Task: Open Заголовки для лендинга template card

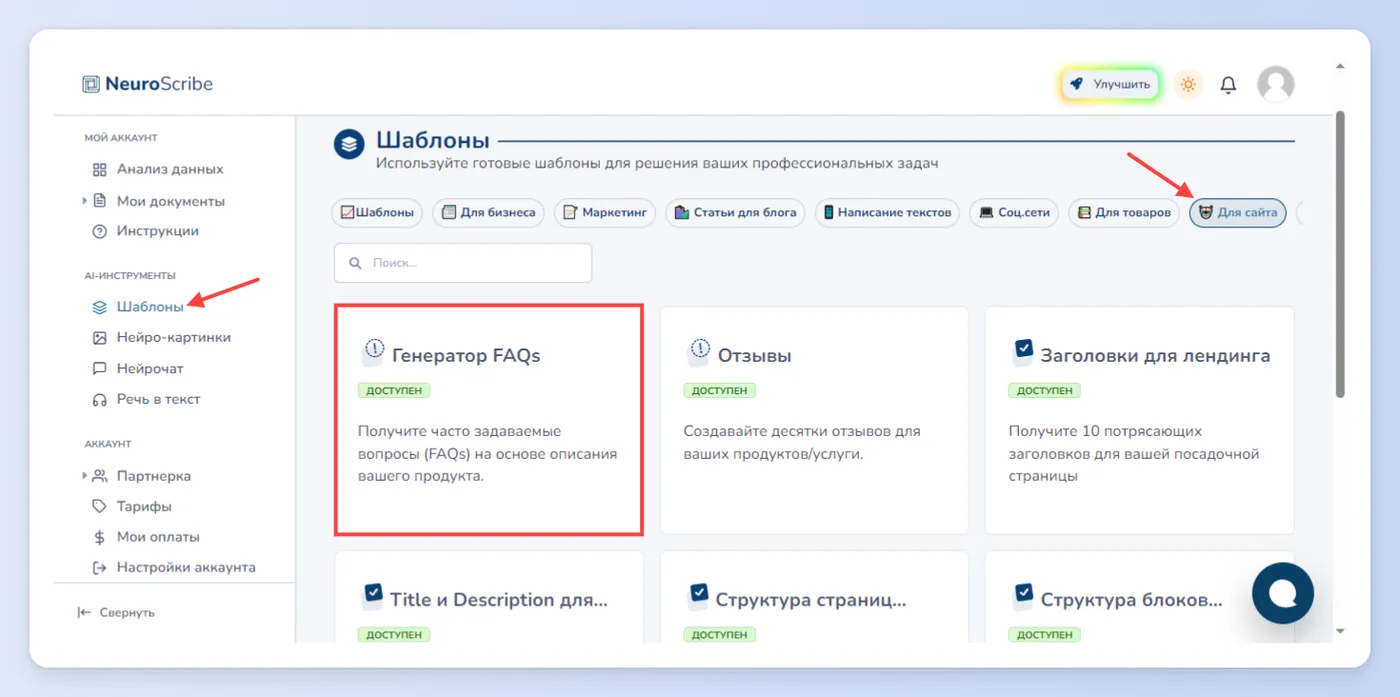Action: point(1140,420)
